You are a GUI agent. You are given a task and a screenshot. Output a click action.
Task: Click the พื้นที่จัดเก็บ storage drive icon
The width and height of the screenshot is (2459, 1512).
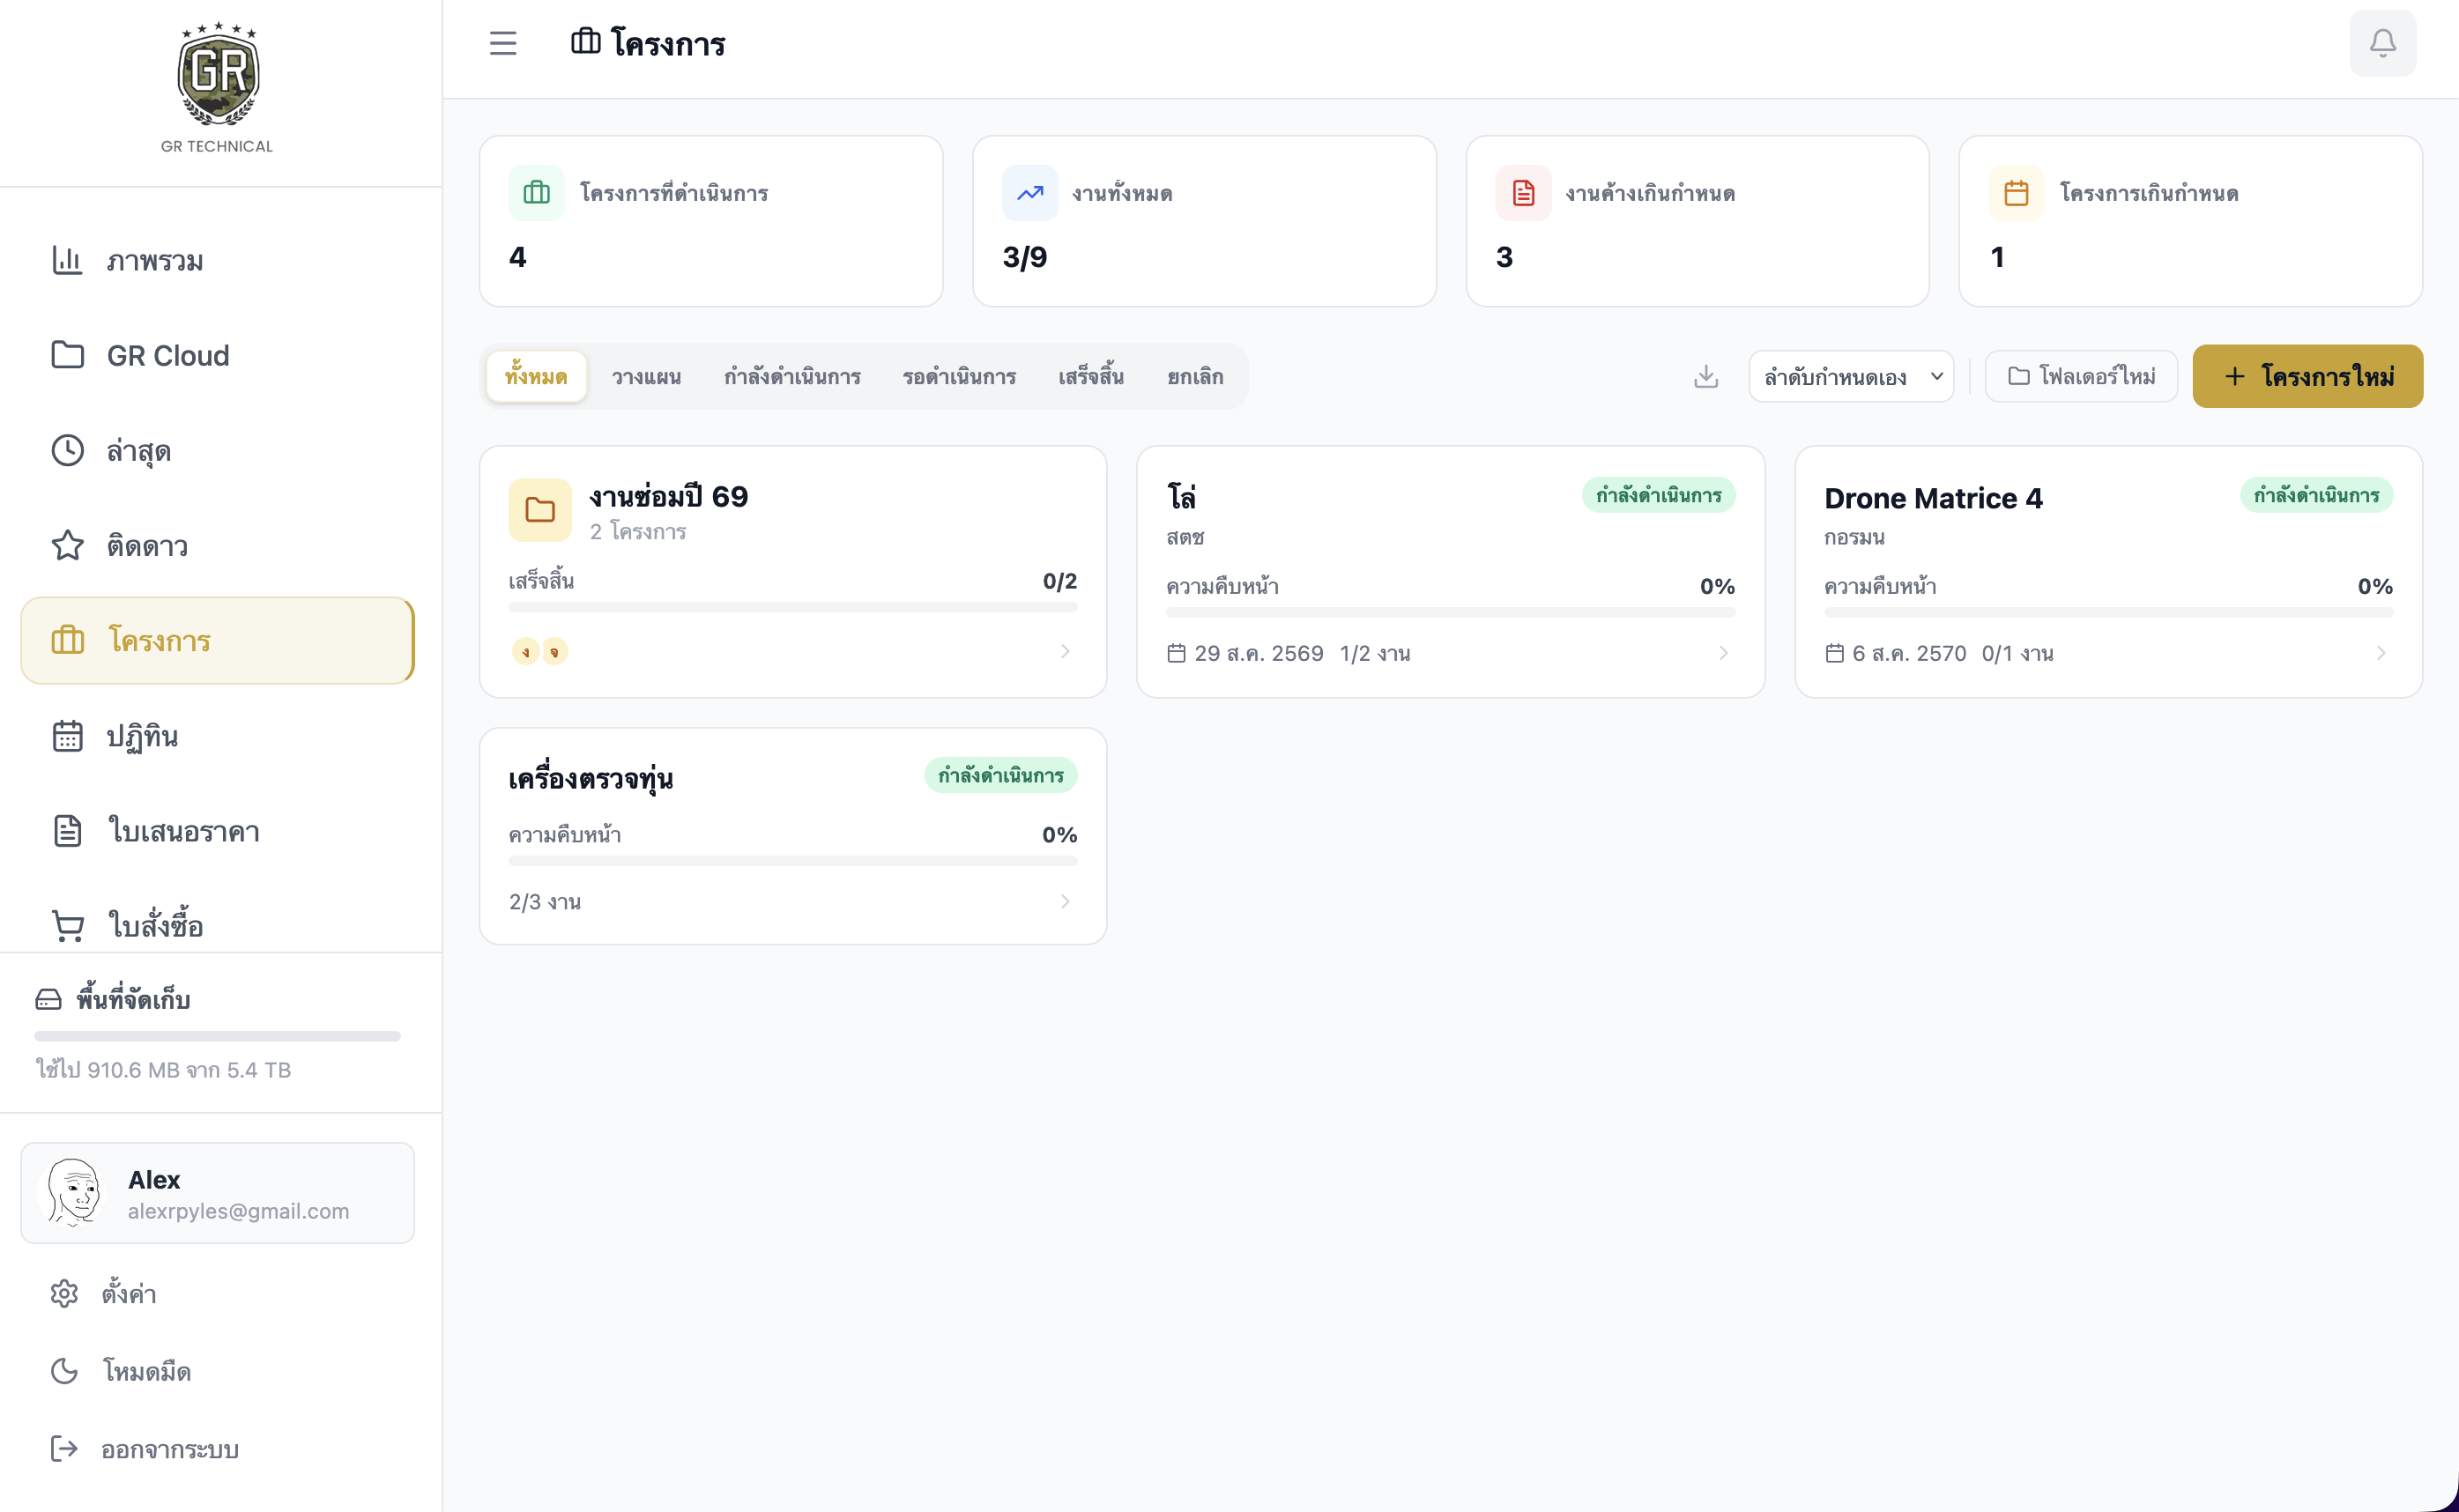tap(48, 999)
